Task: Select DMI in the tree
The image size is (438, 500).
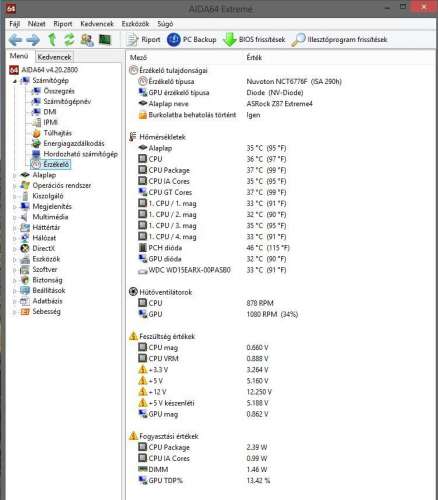Action: [50, 112]
